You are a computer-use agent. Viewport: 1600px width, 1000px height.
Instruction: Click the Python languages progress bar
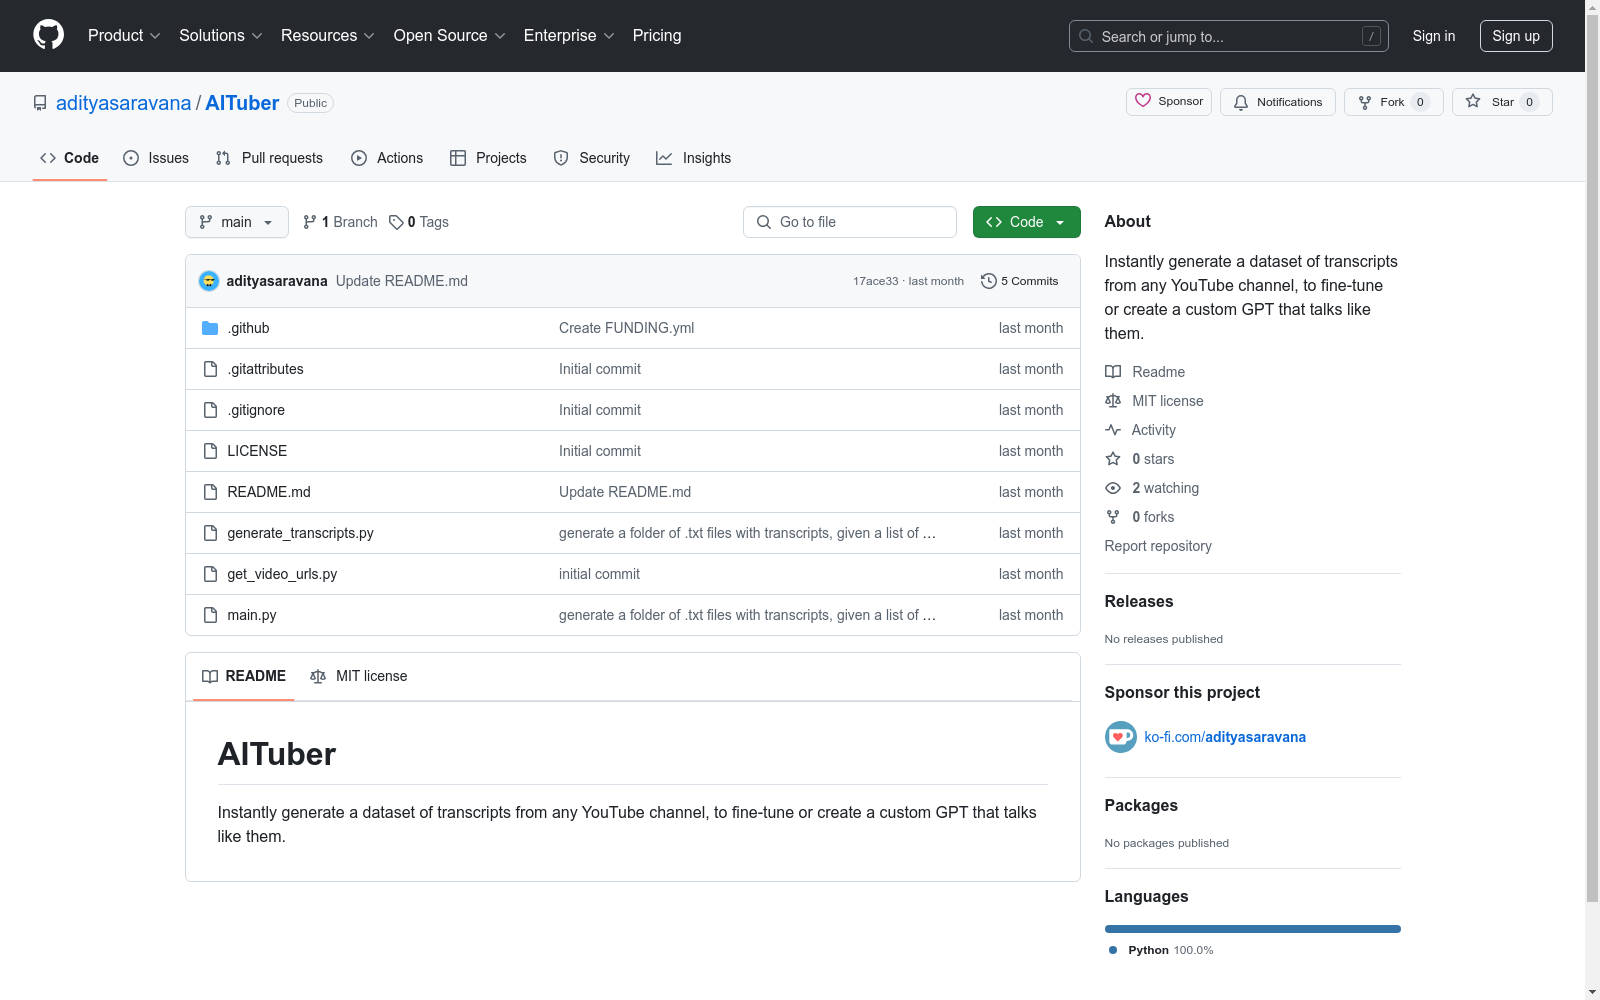click(1253, 929)
